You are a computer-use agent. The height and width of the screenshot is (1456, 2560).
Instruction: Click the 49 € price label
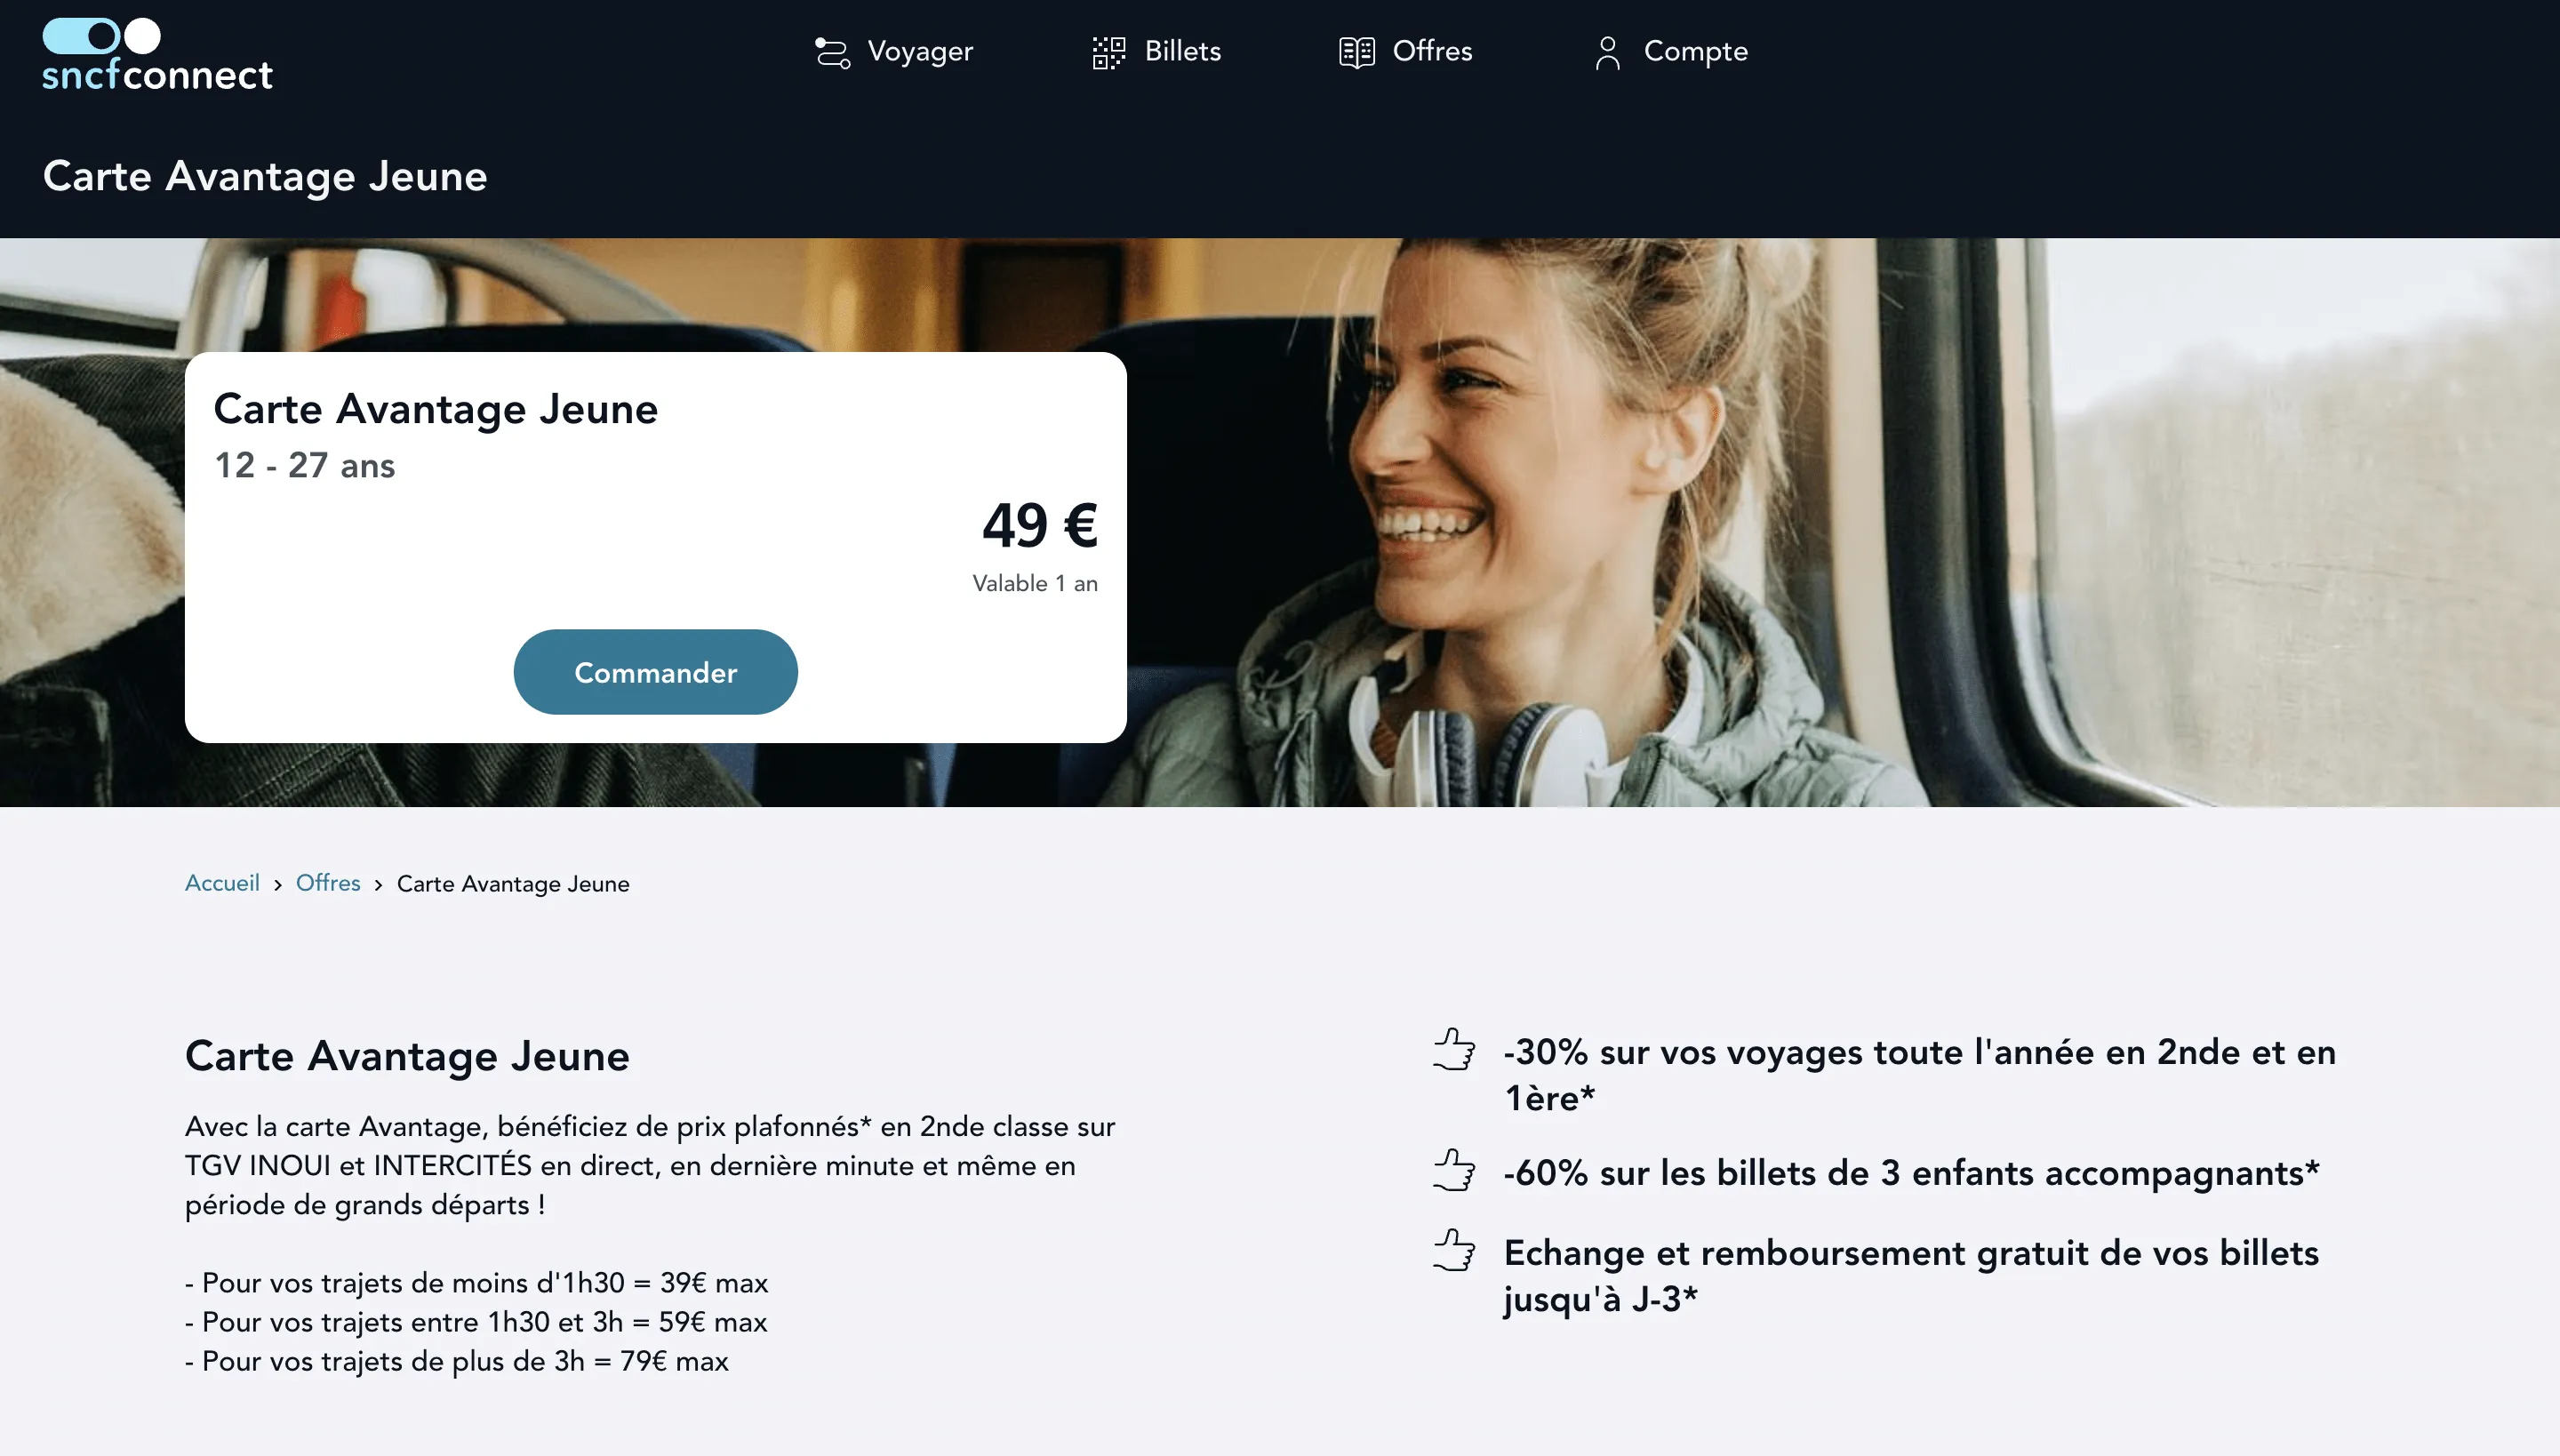pyautogui.click(x=1040, y=525)
